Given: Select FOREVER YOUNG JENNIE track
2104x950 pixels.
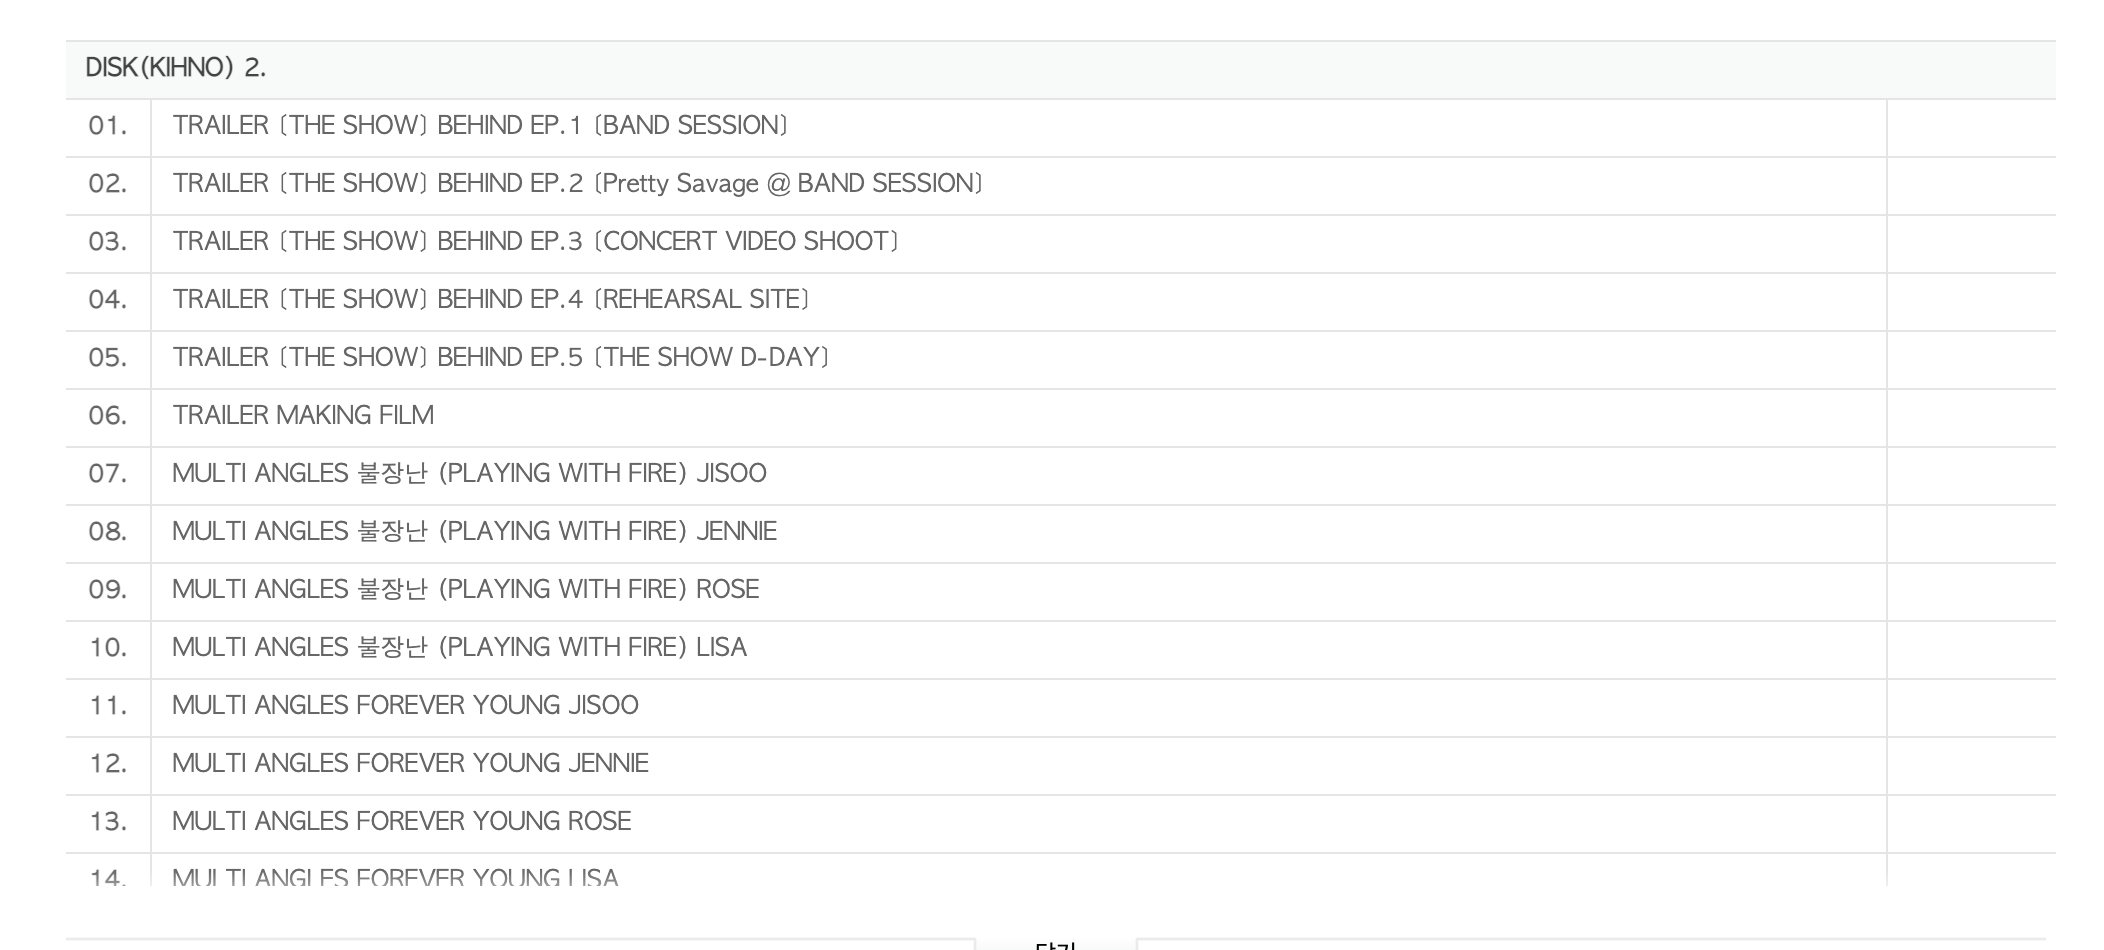Looking at the screenshot, I should click(x=410, y=764).
